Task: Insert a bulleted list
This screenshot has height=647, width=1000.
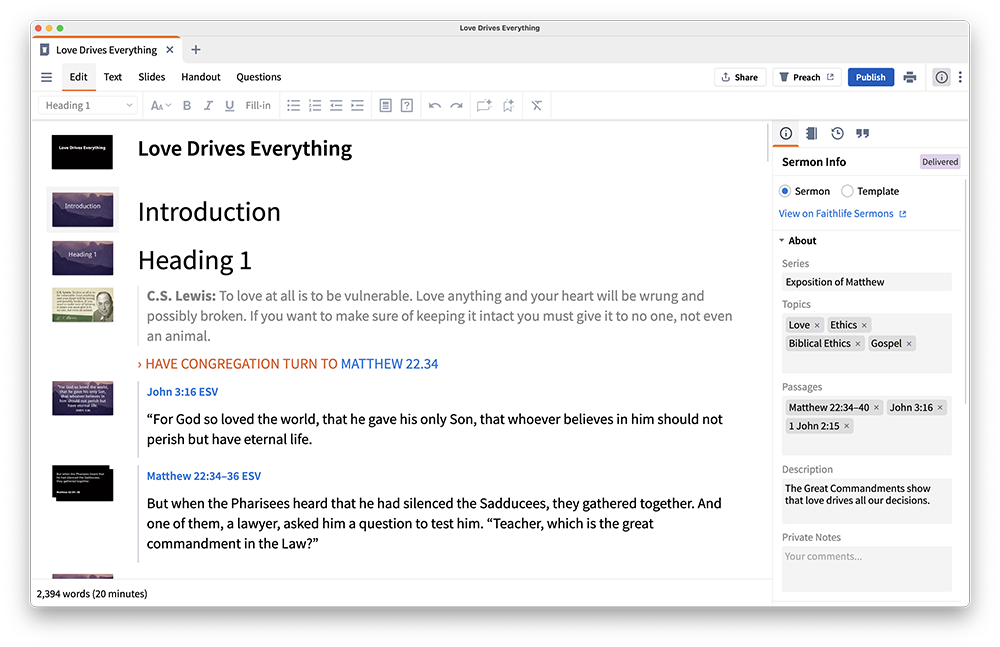Action: 293,106
